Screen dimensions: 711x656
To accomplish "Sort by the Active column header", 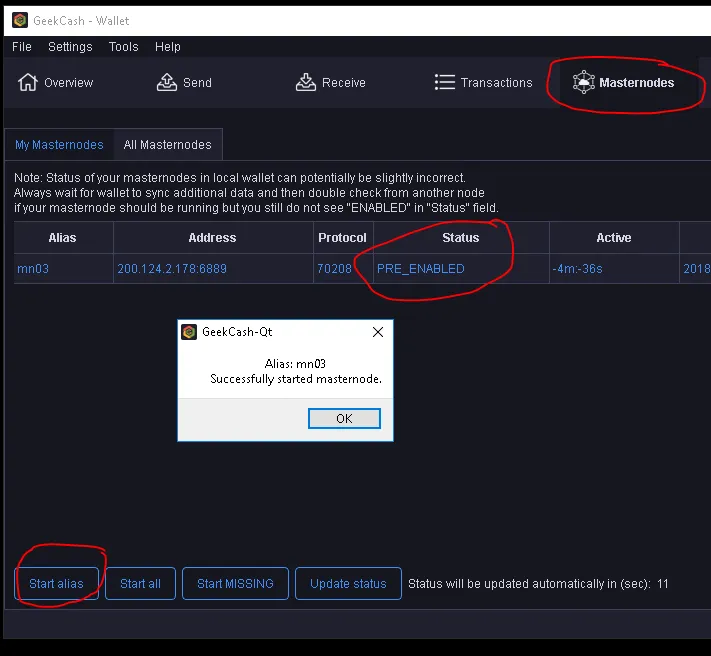I will (x=614, y=238).
